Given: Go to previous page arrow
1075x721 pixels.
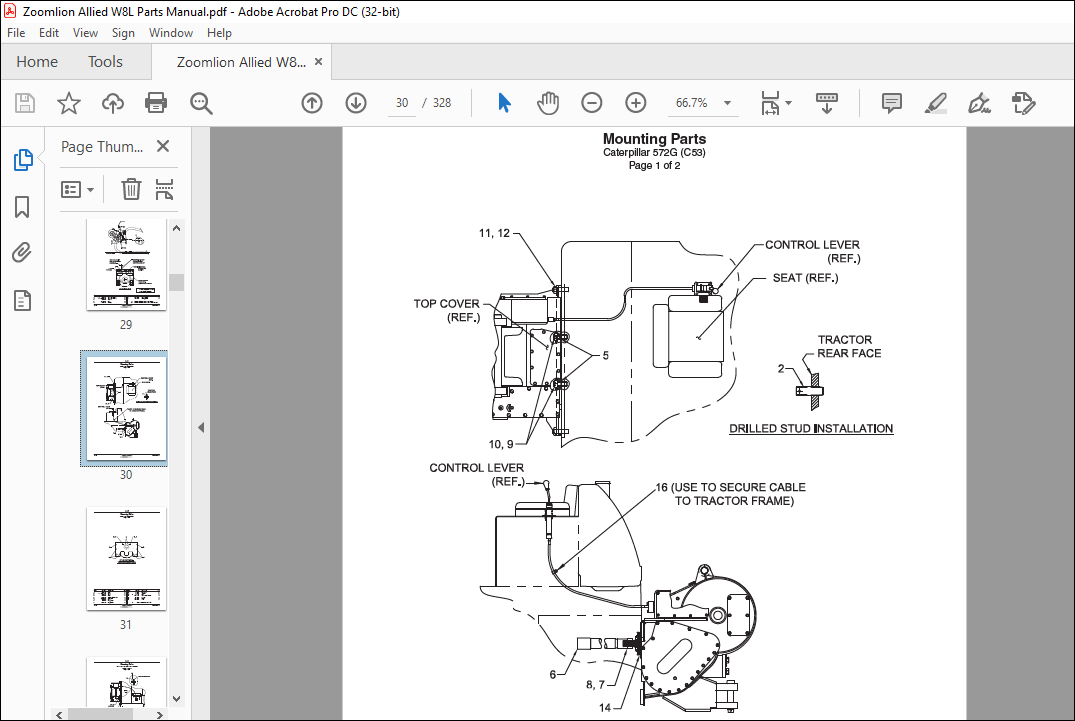Looking at the screenshot, I should [312, 103].
